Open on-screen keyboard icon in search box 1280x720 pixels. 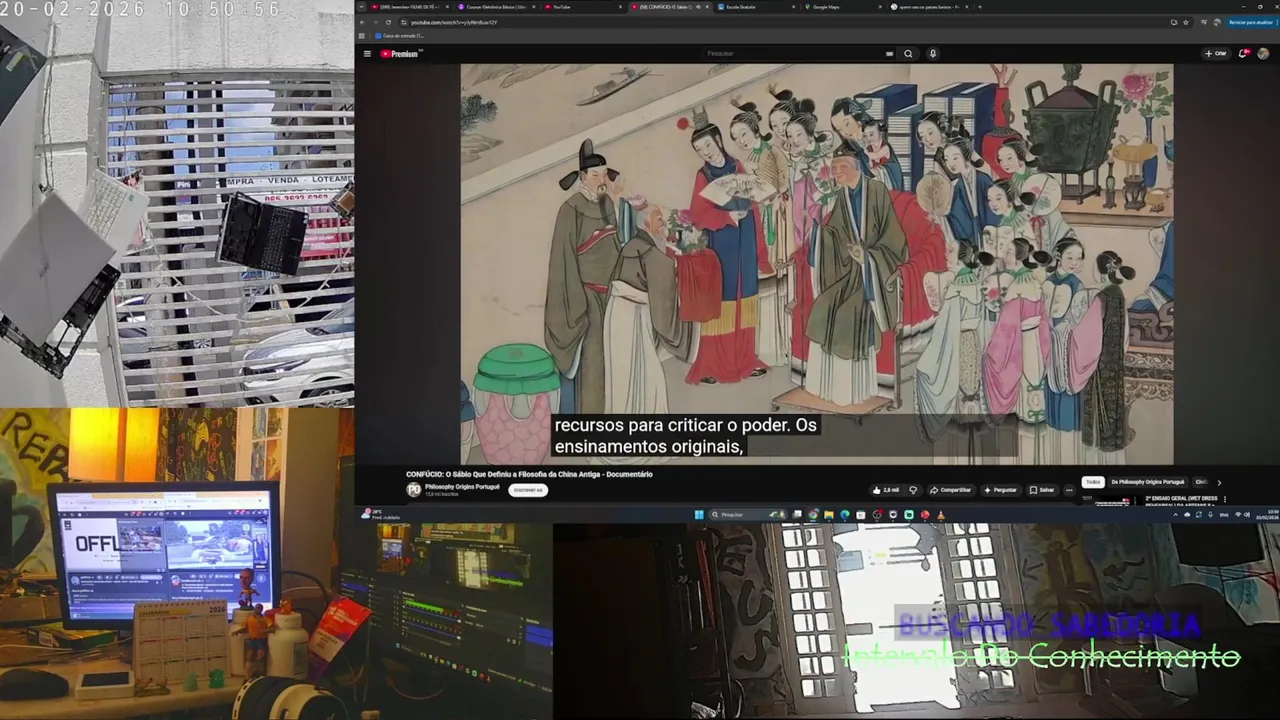(x=888, y=54)
